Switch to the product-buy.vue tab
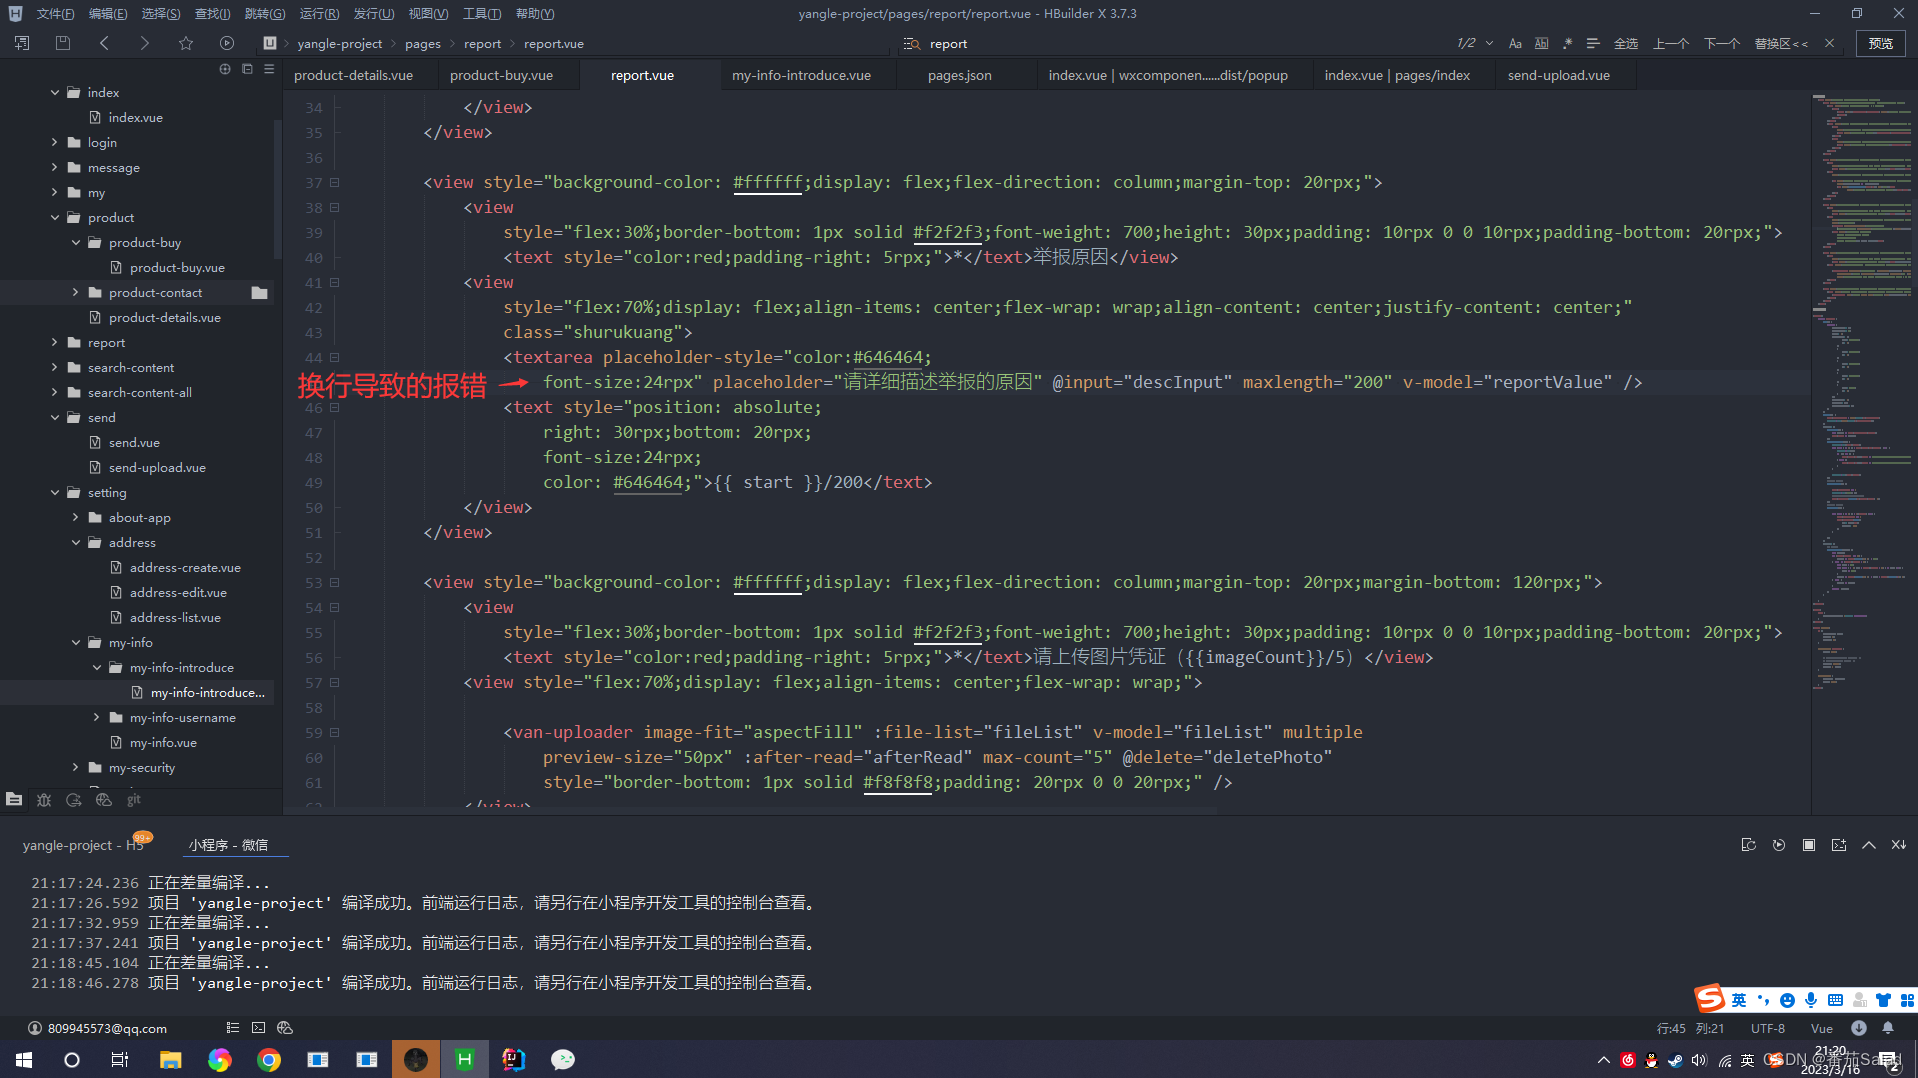Image resolution: width=1918 pixels, height=1078 pixels. point(501,75)
